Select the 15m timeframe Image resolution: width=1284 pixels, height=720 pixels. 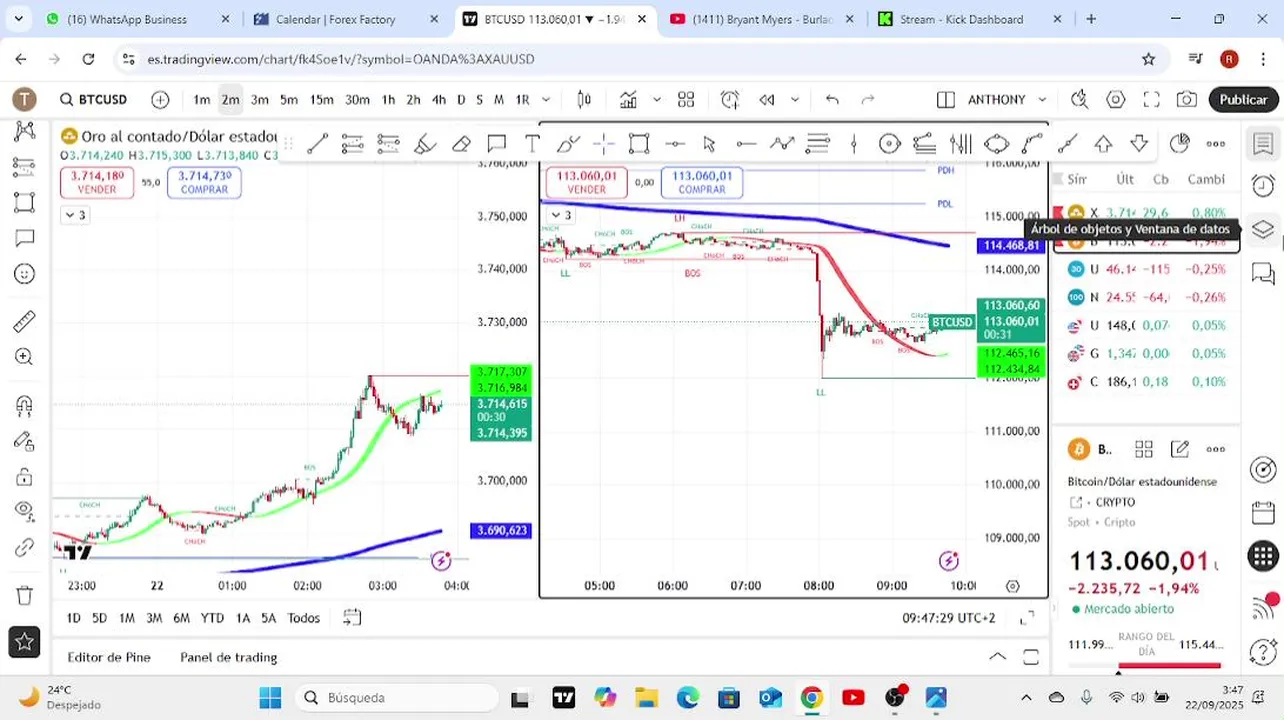tap(321, 99)
